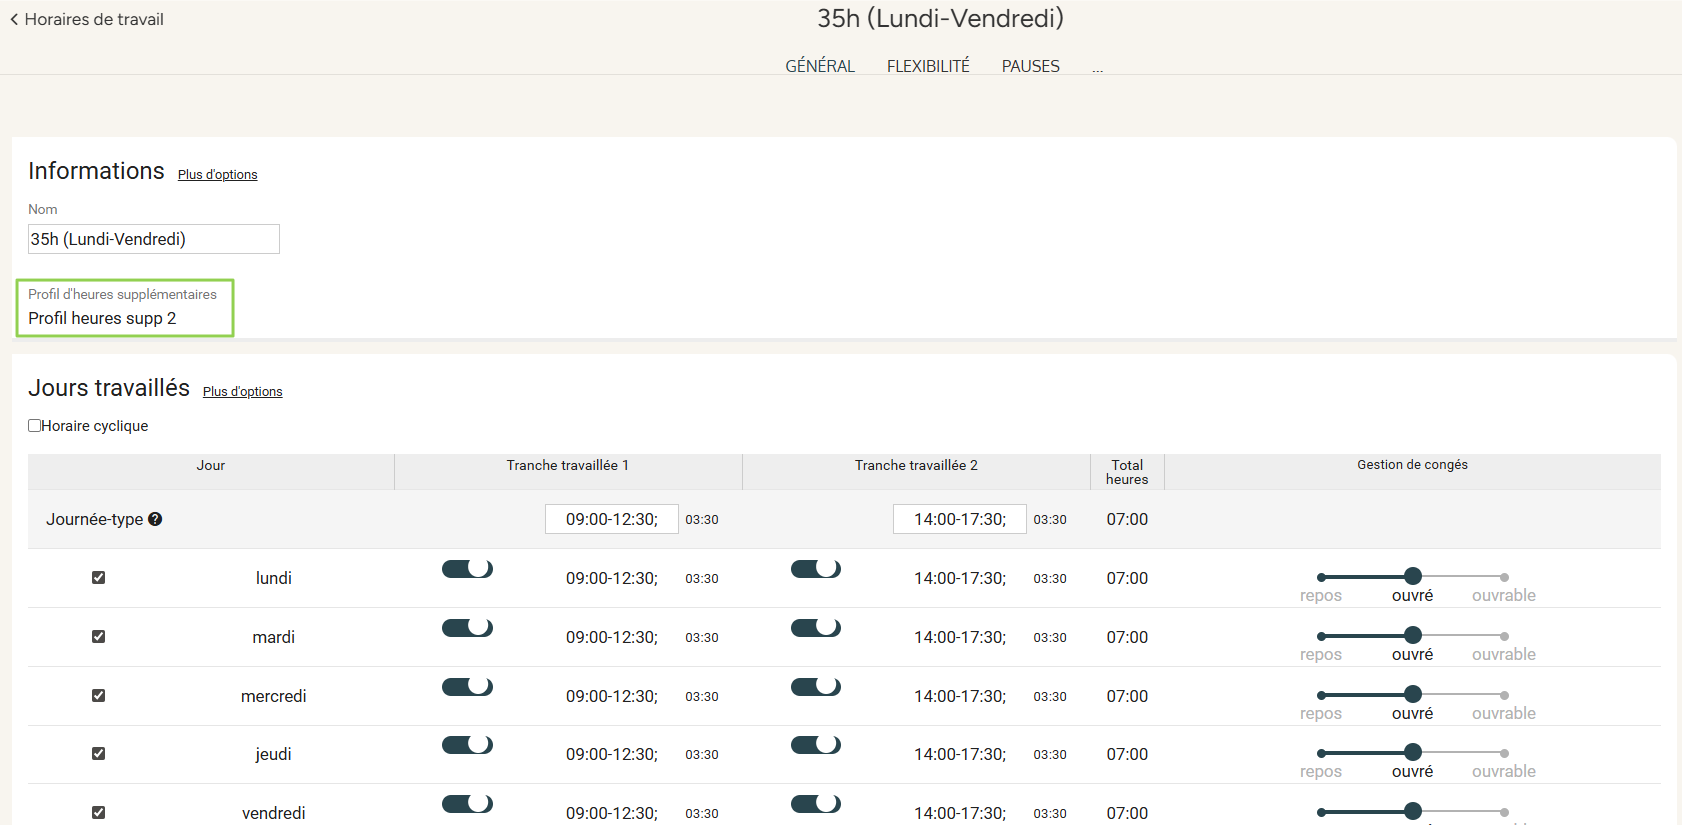Screen dimensions: 1682x825
Task: Toggle mardi Tranche travaillée 2 switch
Action: pyautogui.click(x=815, y=628)
